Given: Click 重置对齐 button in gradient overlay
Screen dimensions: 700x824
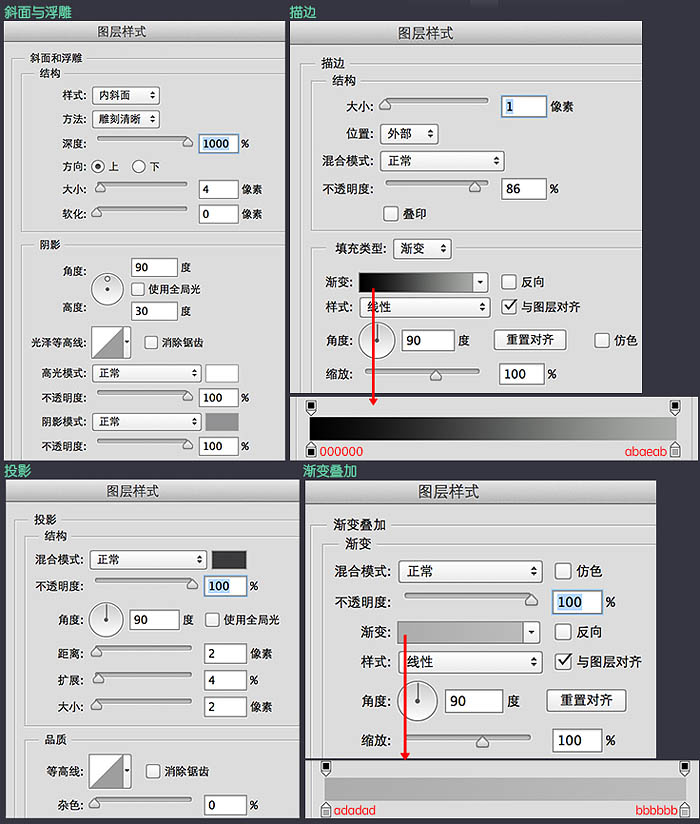Looking at the screenshot, I should [x=586, y=701].
